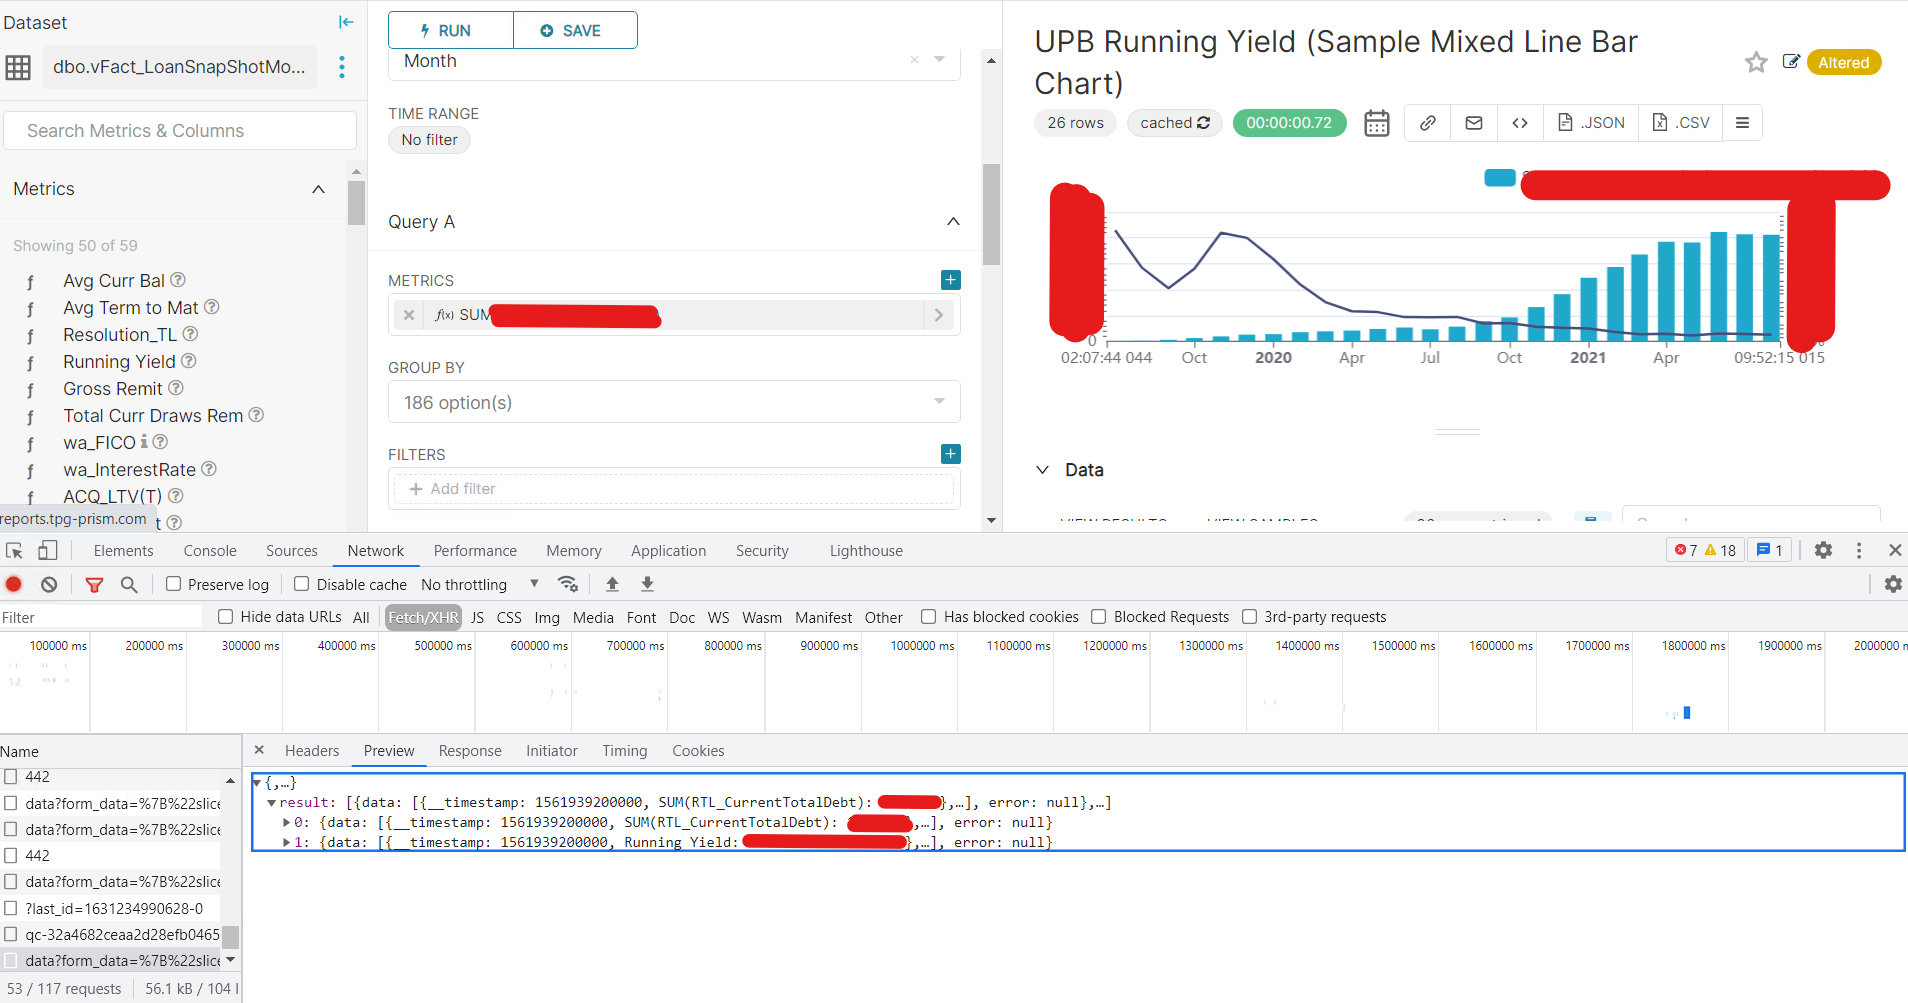Open the dataset three-dot options menu
The image size is (1908, 1003).
pos(341,67)
